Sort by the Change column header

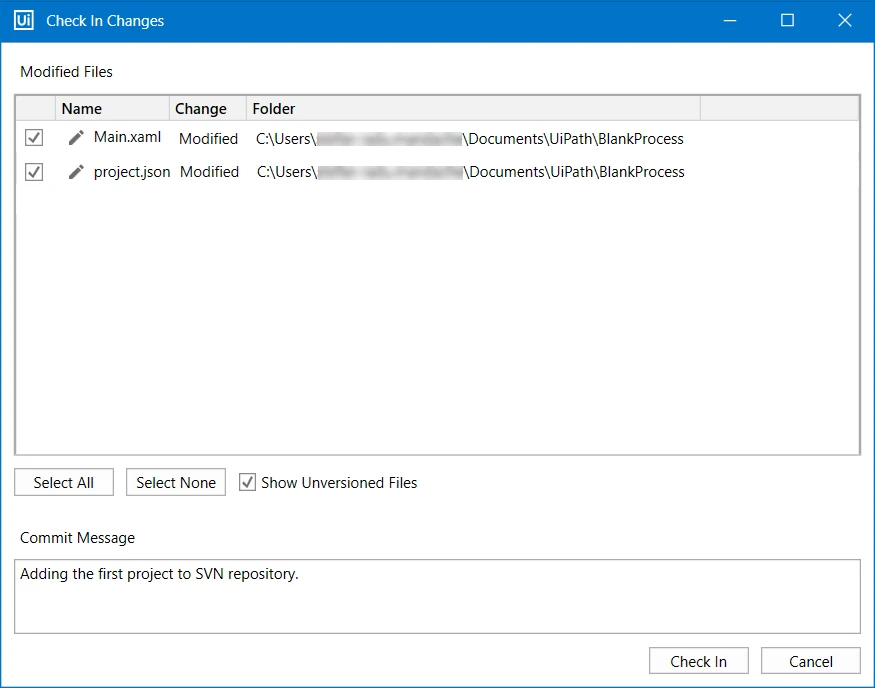[208, 108]
